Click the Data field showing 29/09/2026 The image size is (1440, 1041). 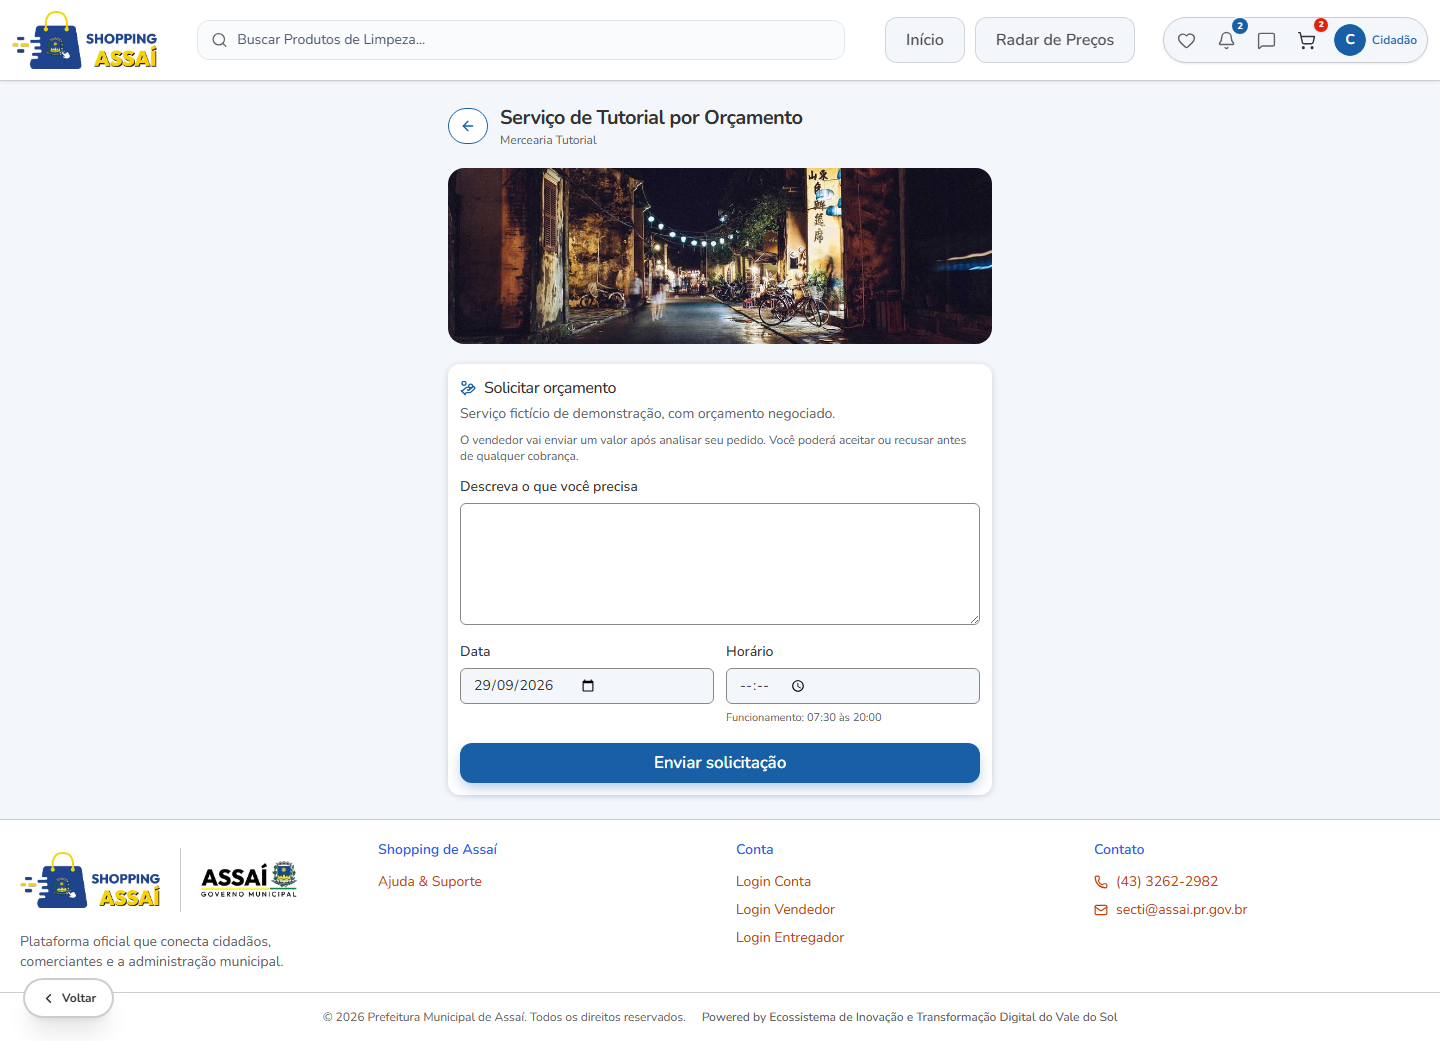pyautogui.click(x=587, y=686)
